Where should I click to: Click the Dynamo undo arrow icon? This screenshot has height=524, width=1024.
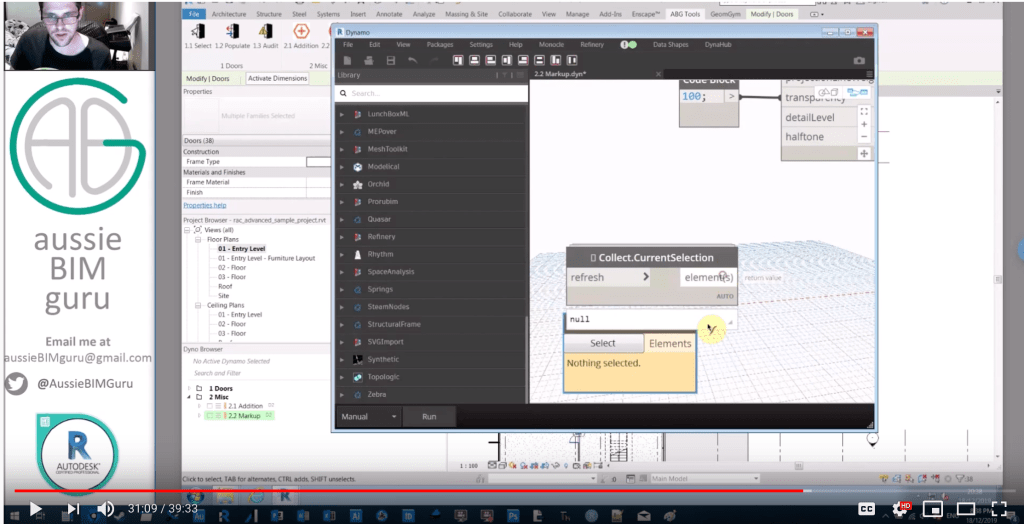(412, 61)
